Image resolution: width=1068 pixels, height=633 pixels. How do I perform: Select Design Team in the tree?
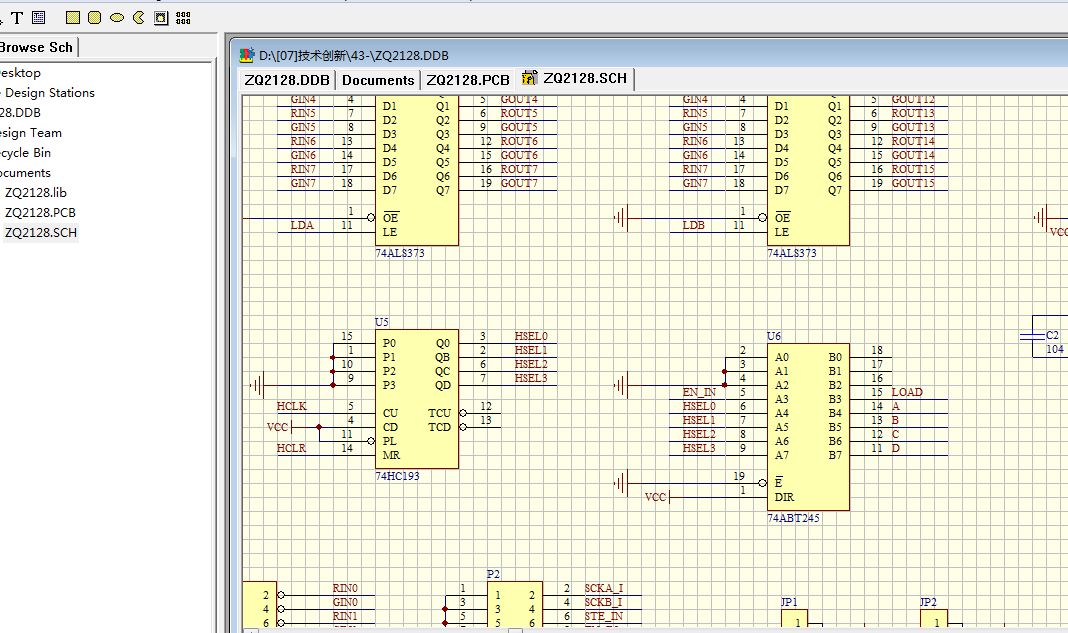[31, 133]
